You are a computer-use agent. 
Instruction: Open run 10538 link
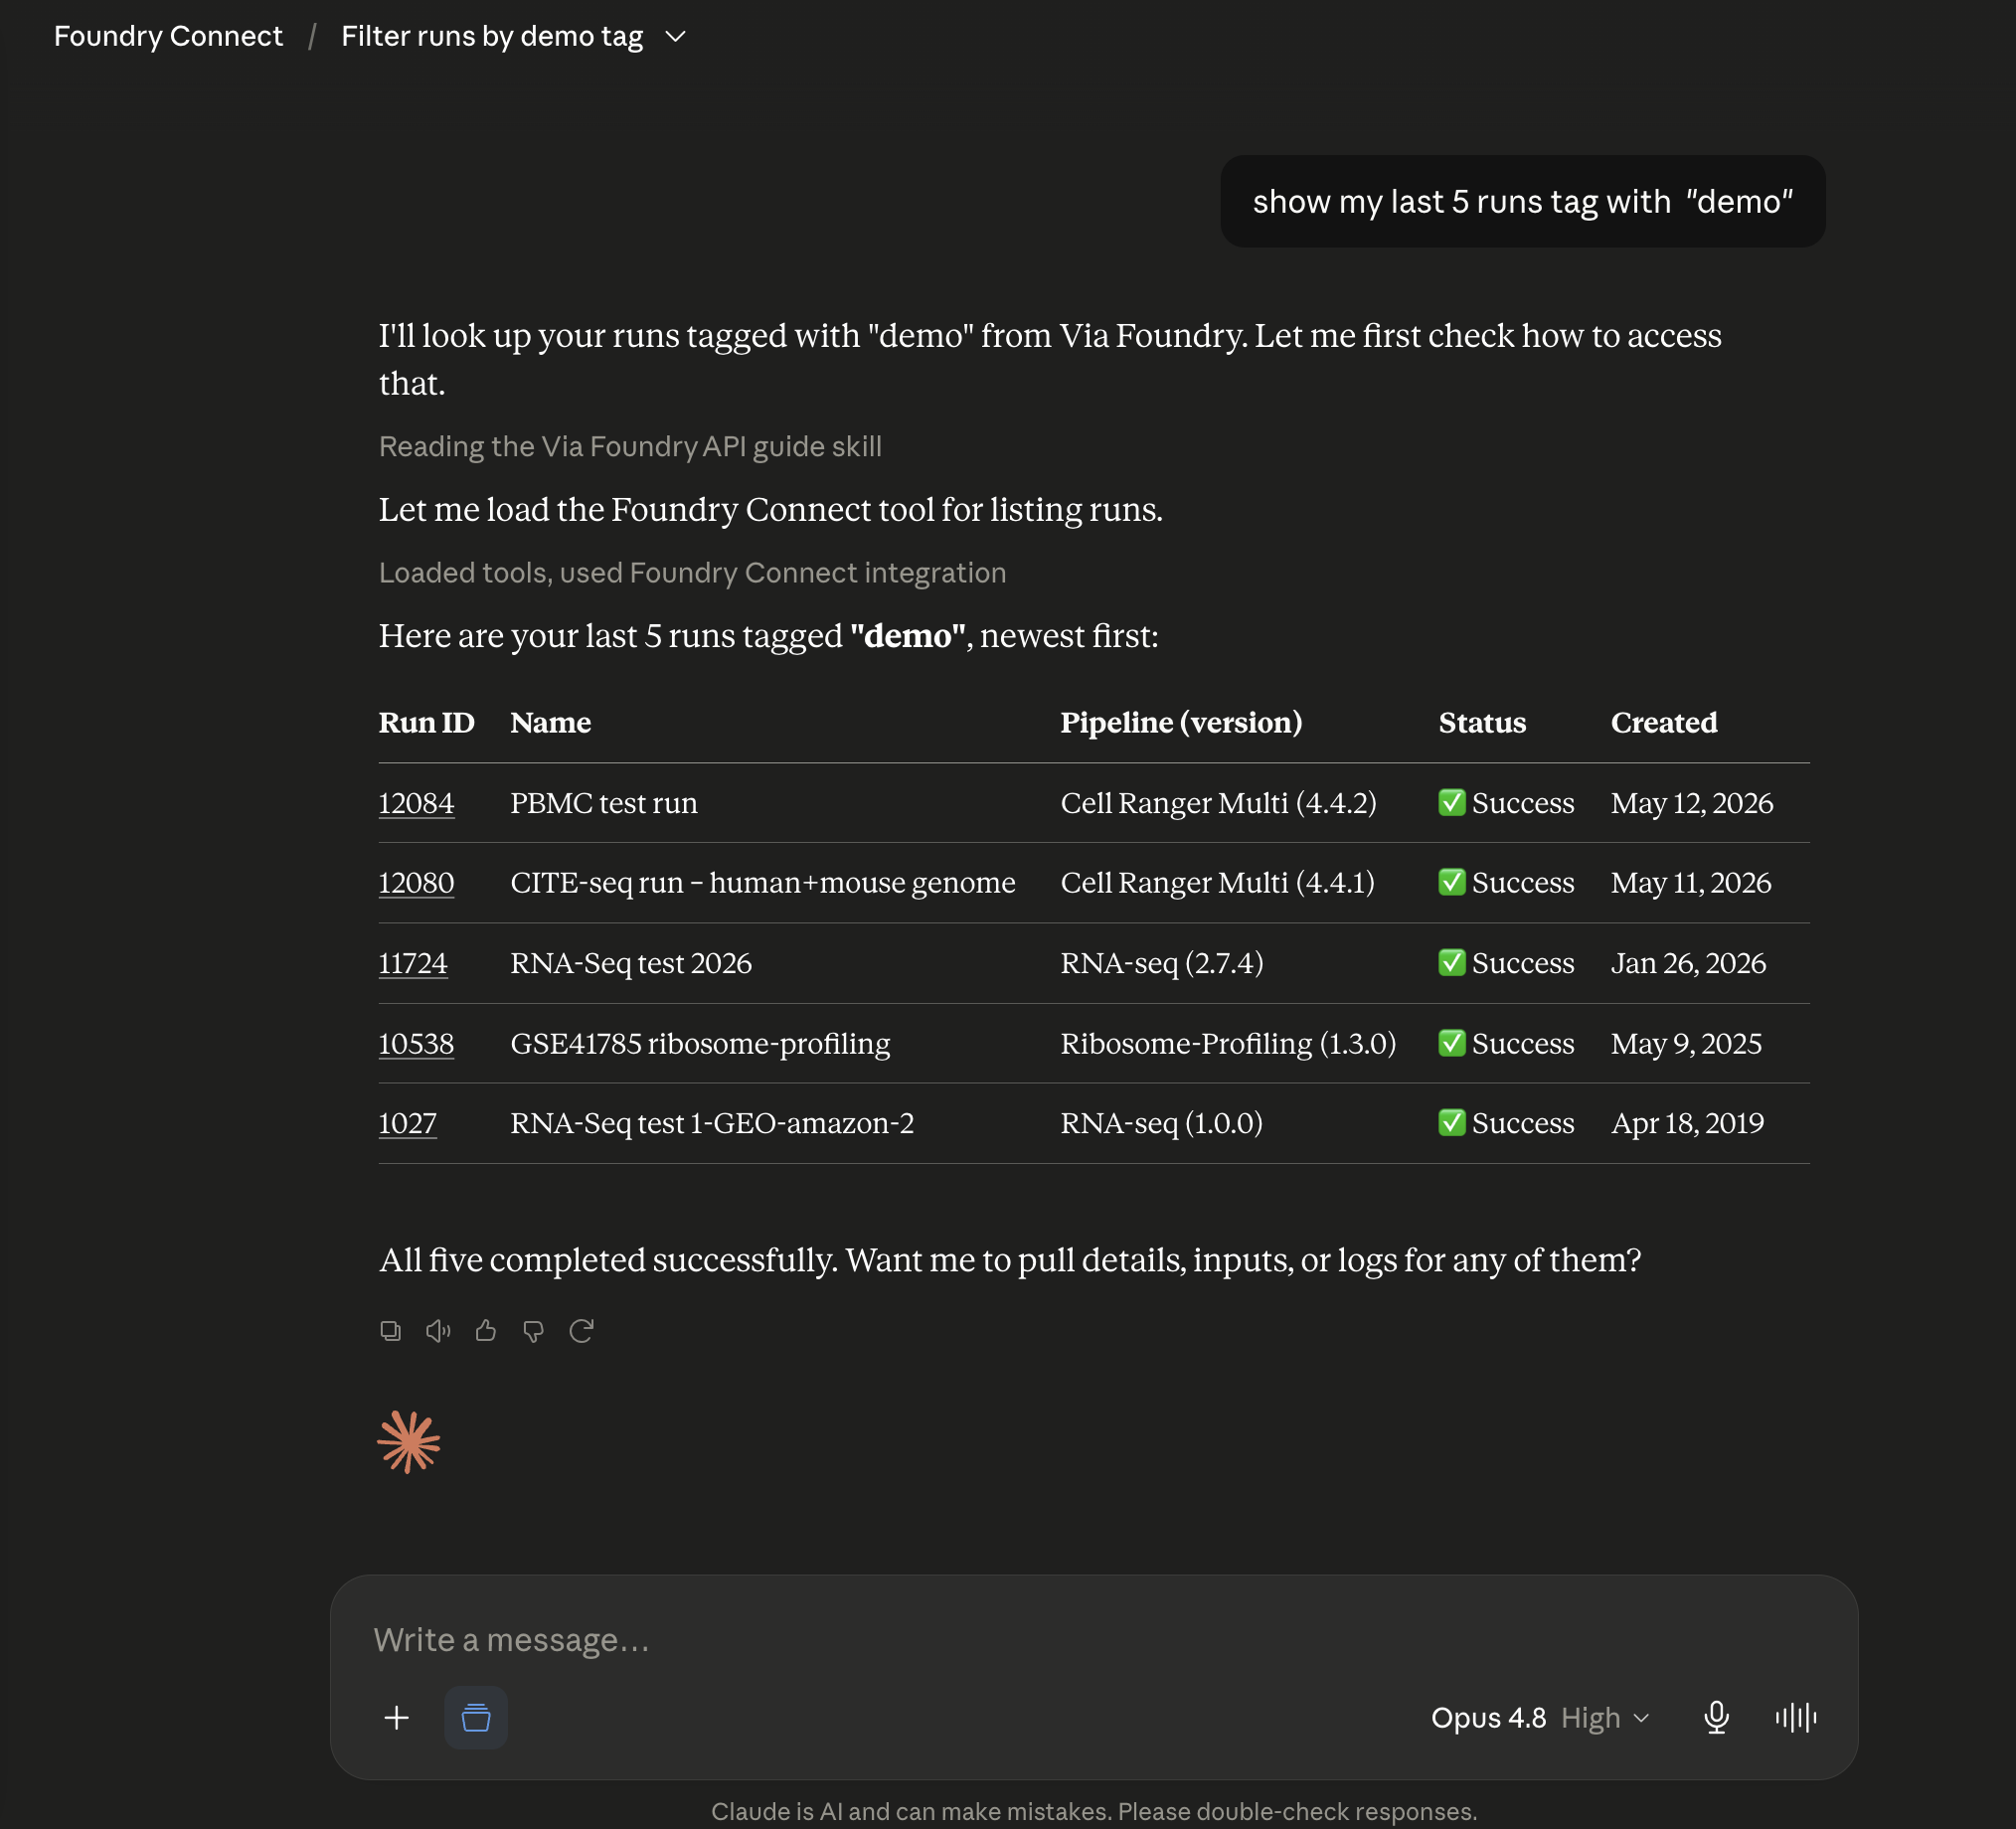(416, 1043)
